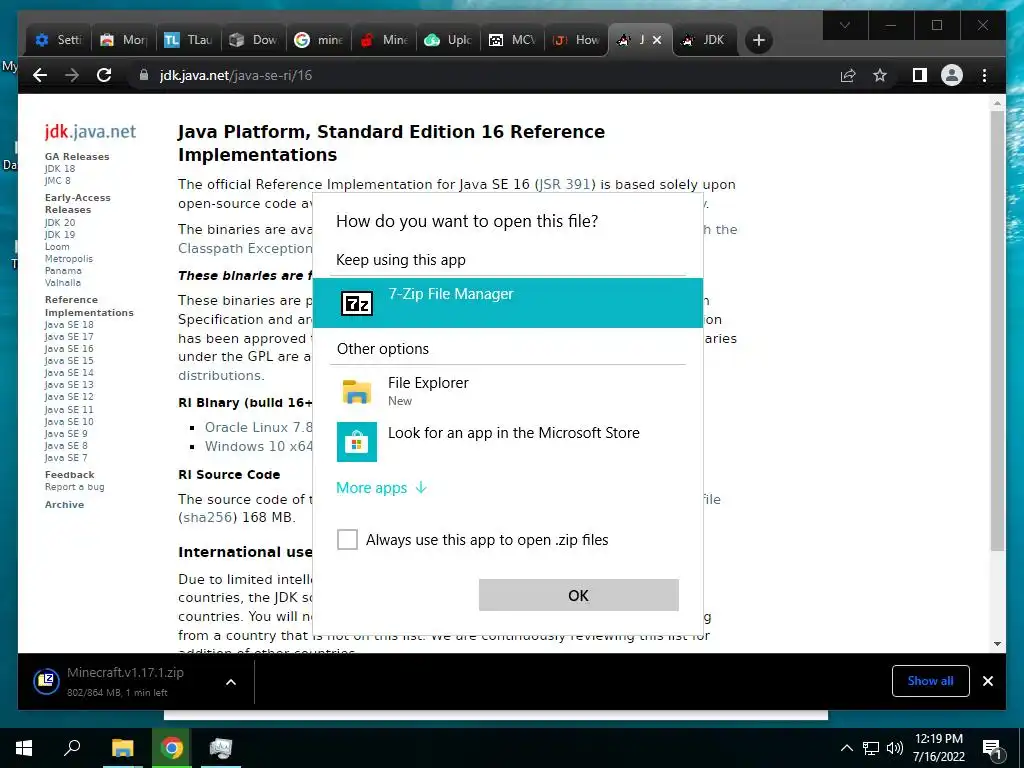Click the browser forward arrow

[72, 75]
